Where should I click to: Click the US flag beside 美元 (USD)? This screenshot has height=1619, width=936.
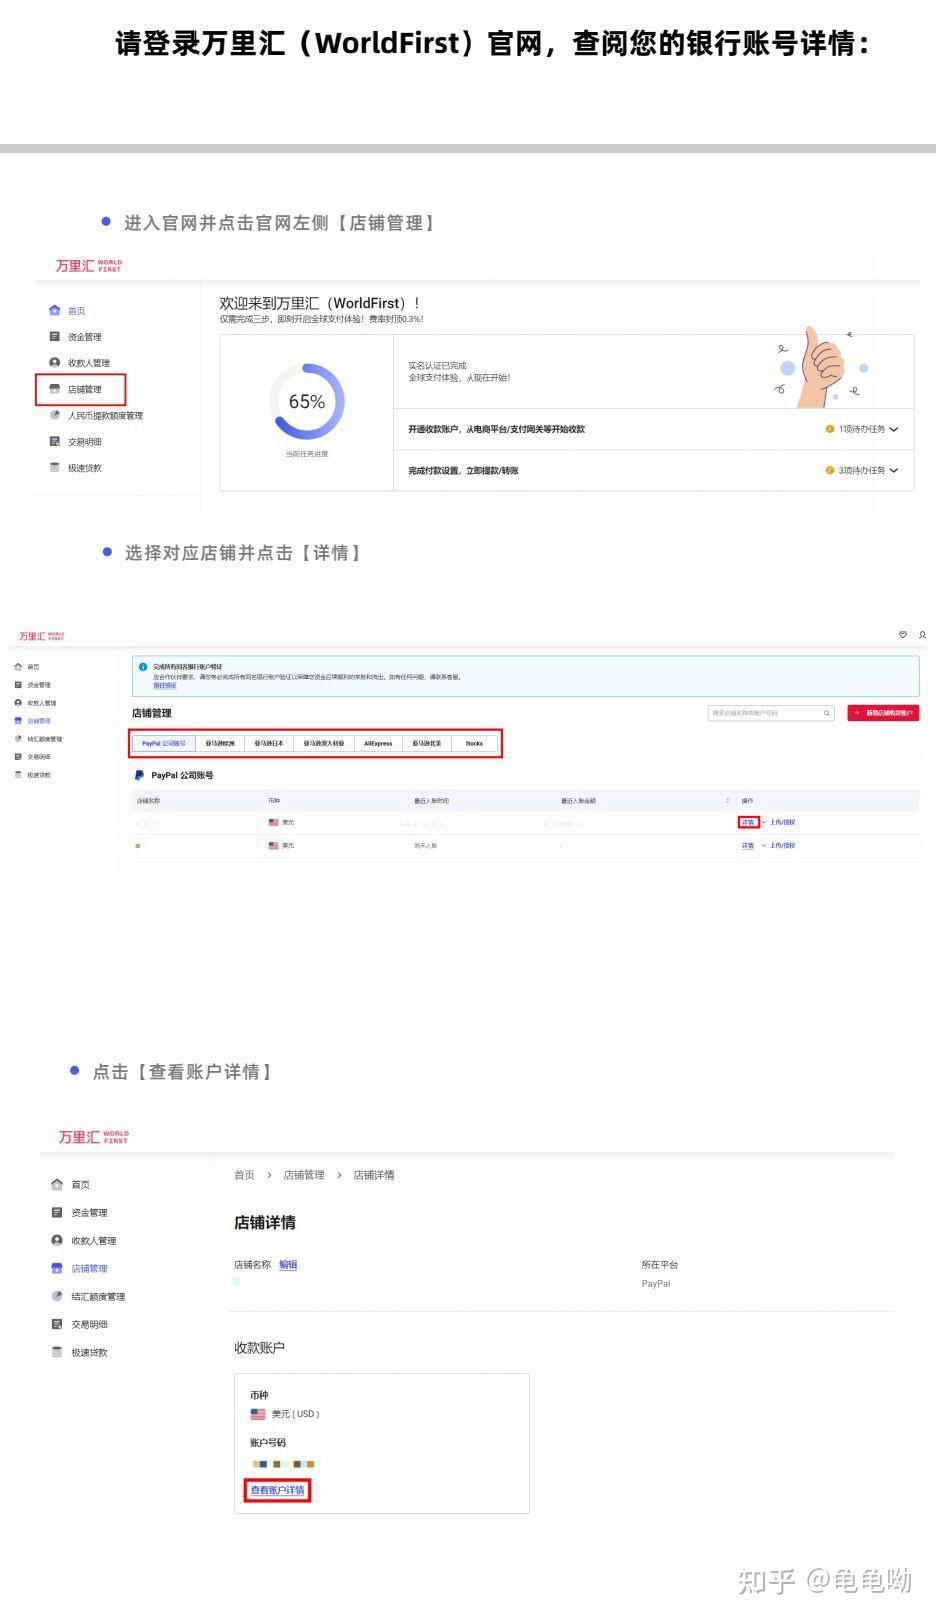[x=258, y=1414]
